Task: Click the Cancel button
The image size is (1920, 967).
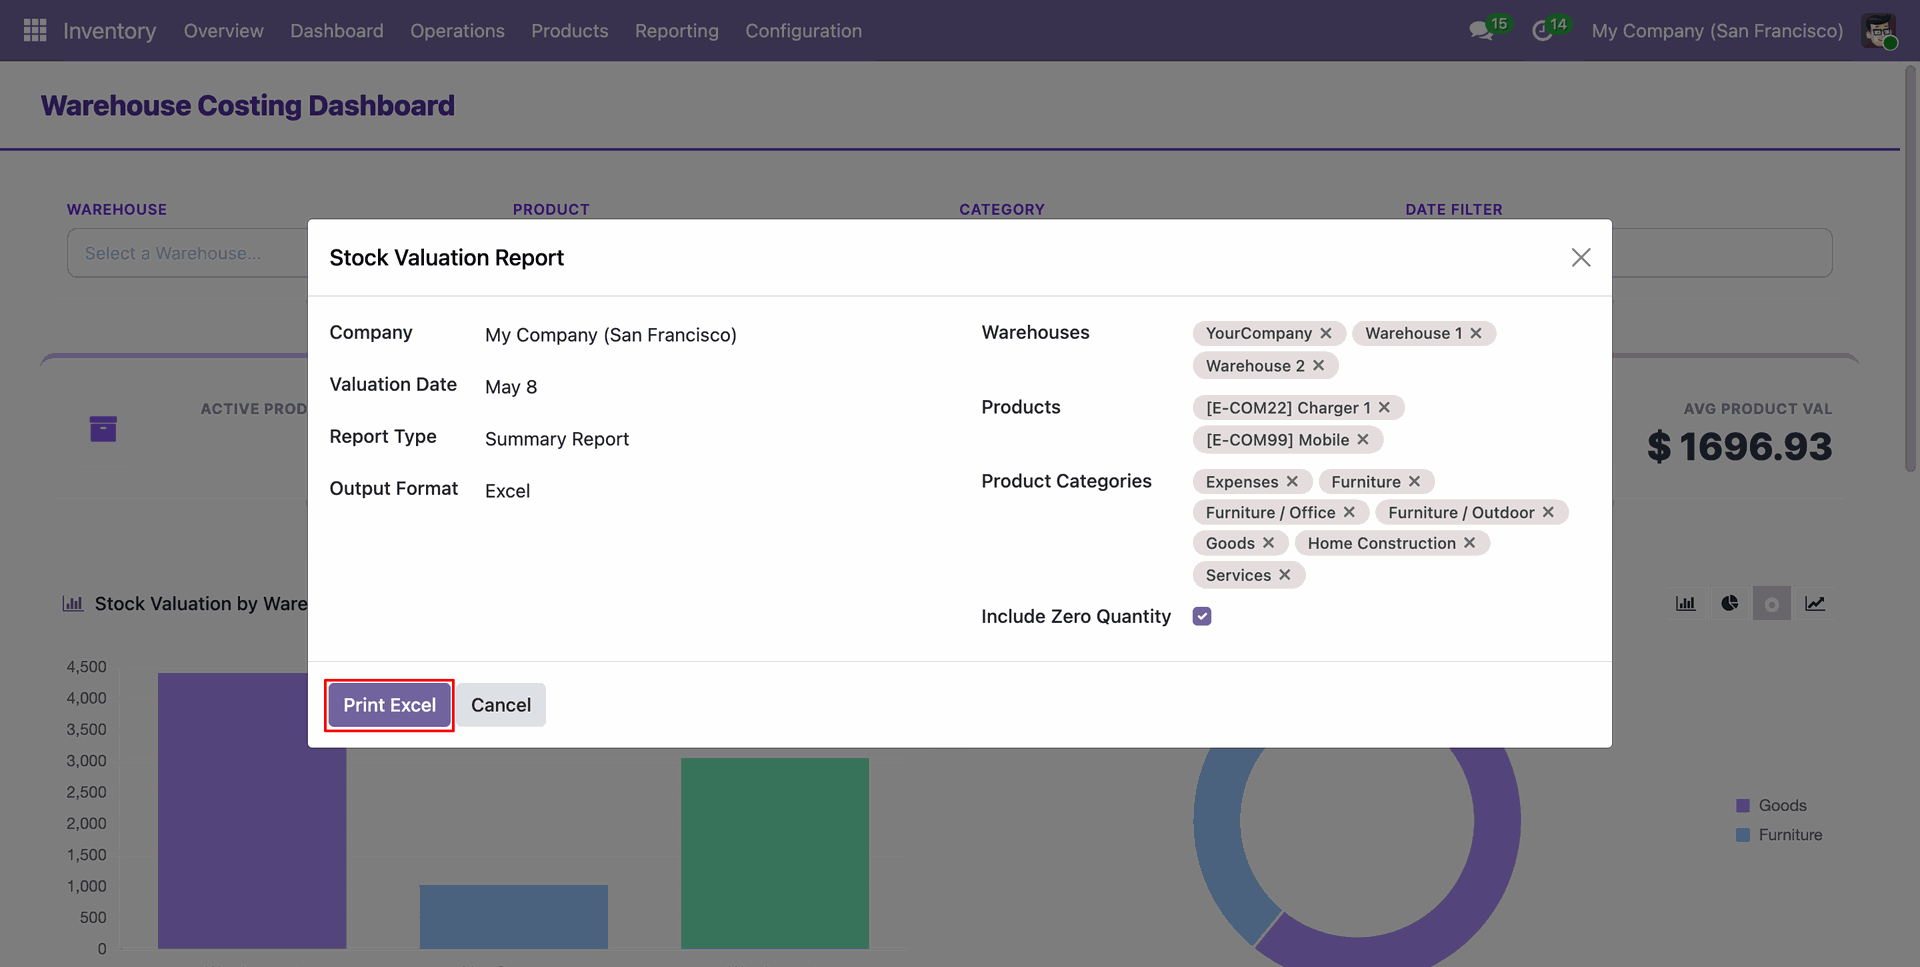Action: 501,705
